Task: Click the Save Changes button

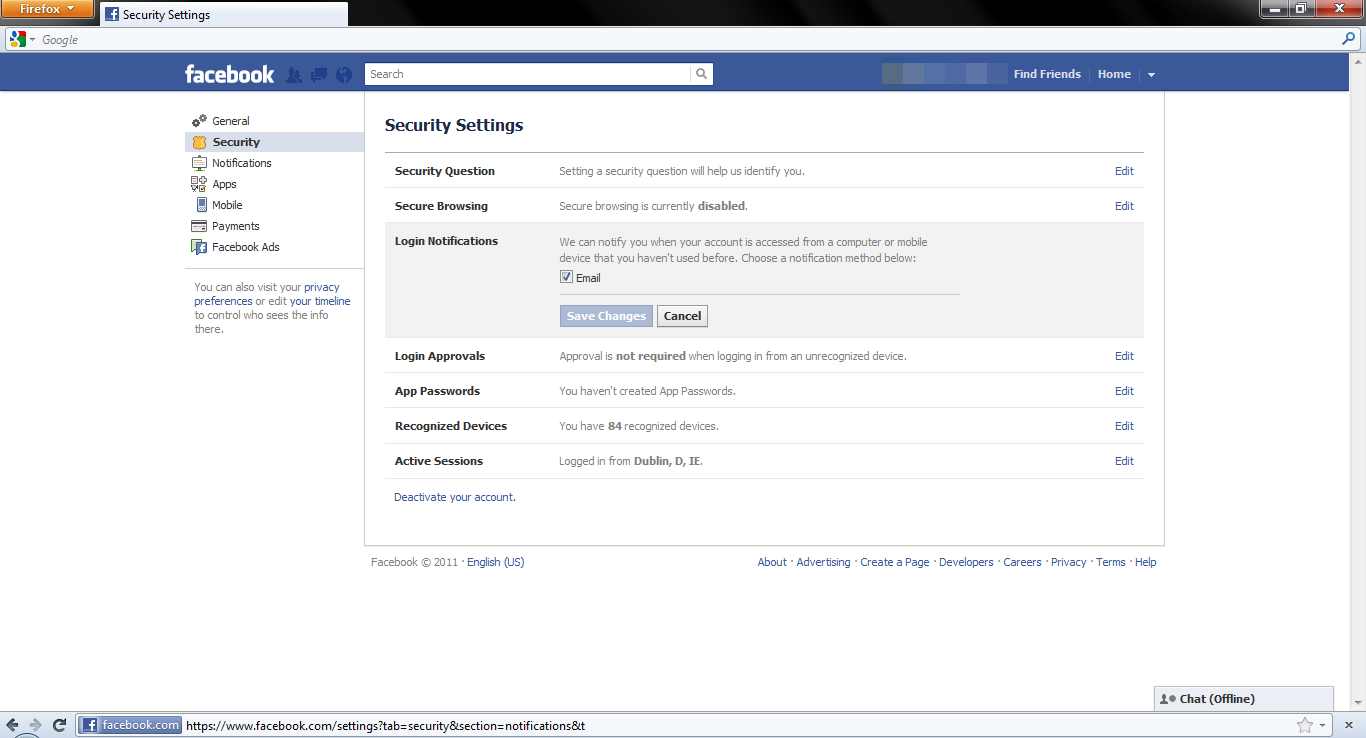Action: 606,316
